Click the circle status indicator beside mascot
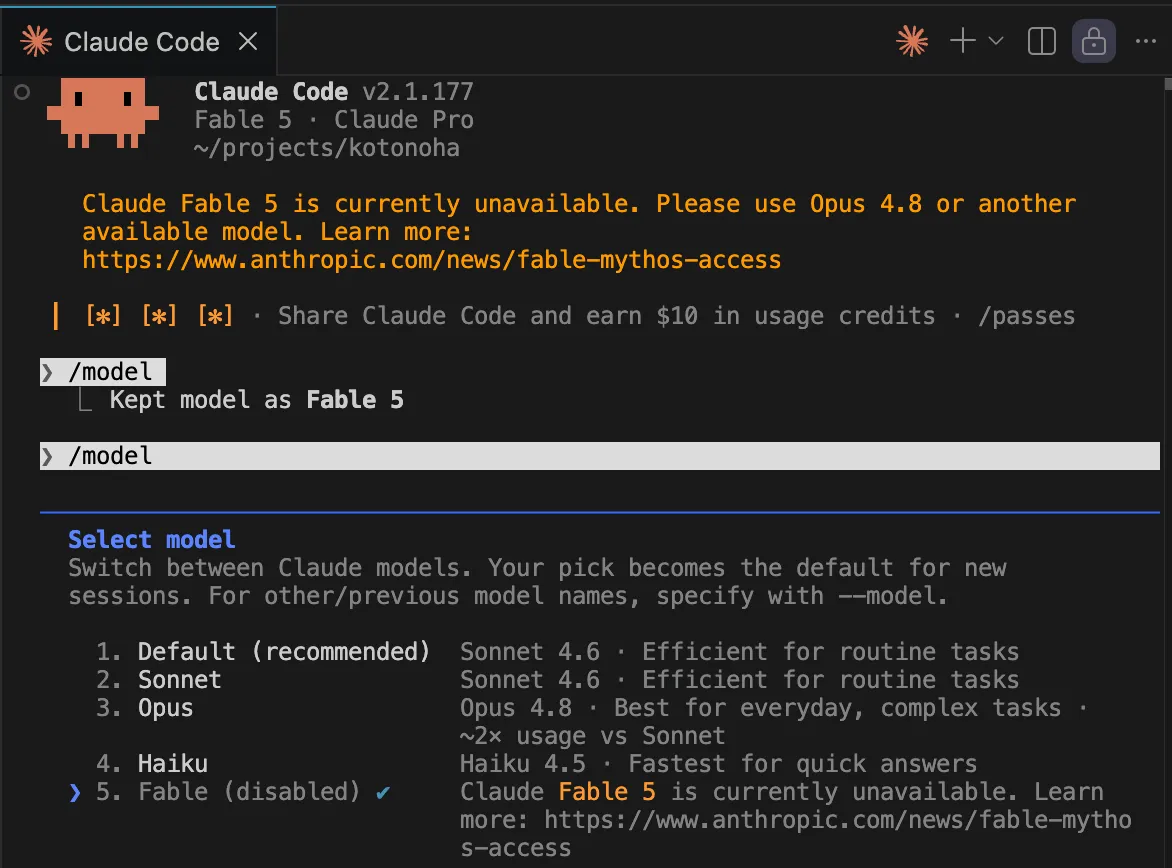This screenshot has width=1172, height=868. (x=22, y=92)
